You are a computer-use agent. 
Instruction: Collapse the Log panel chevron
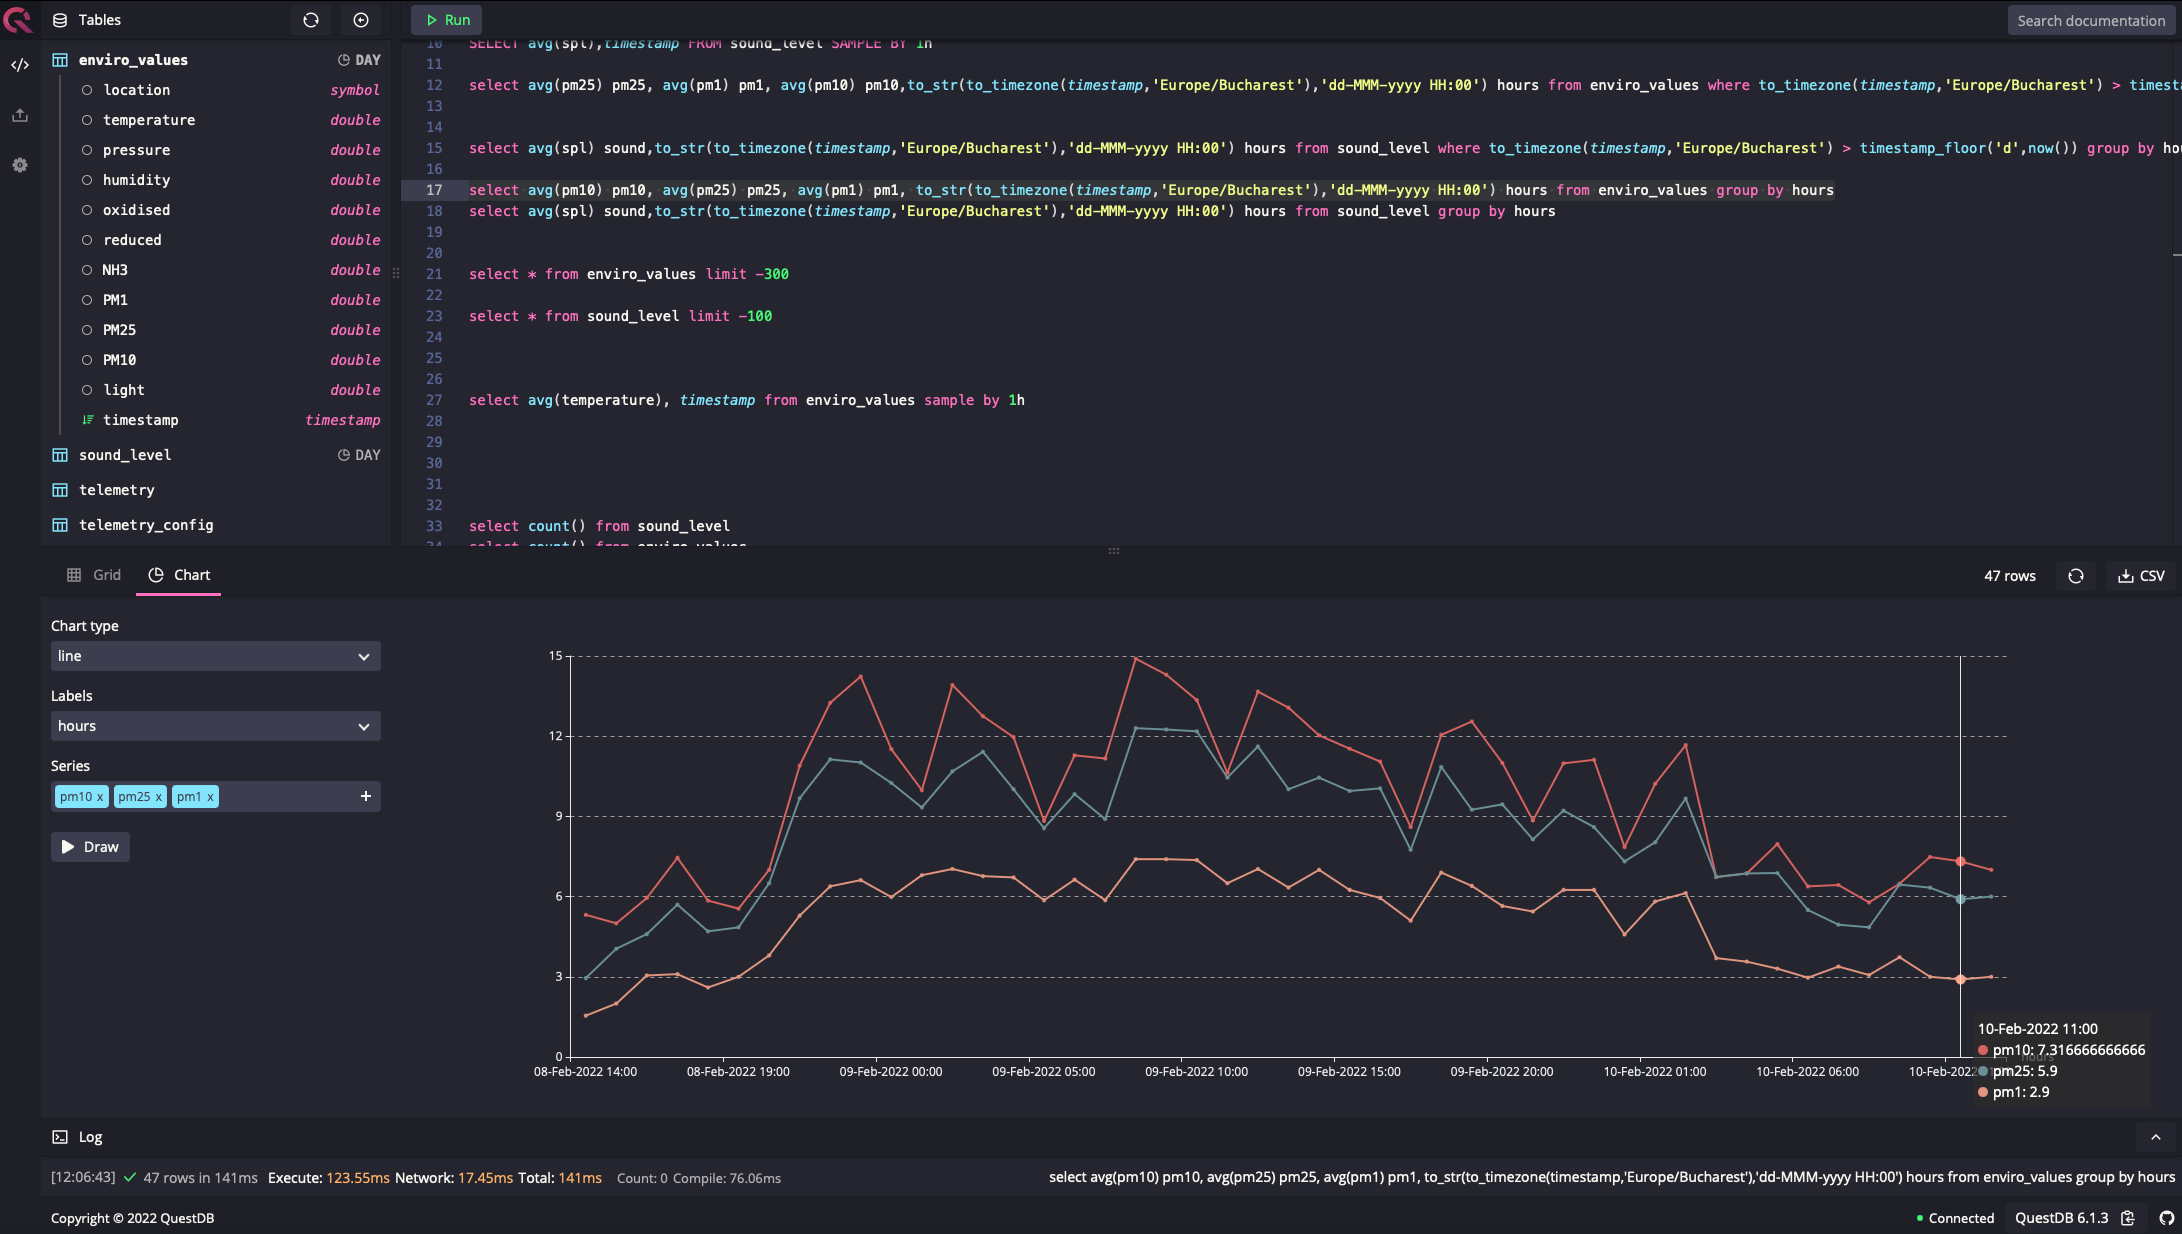(x=2155, y=1137)
